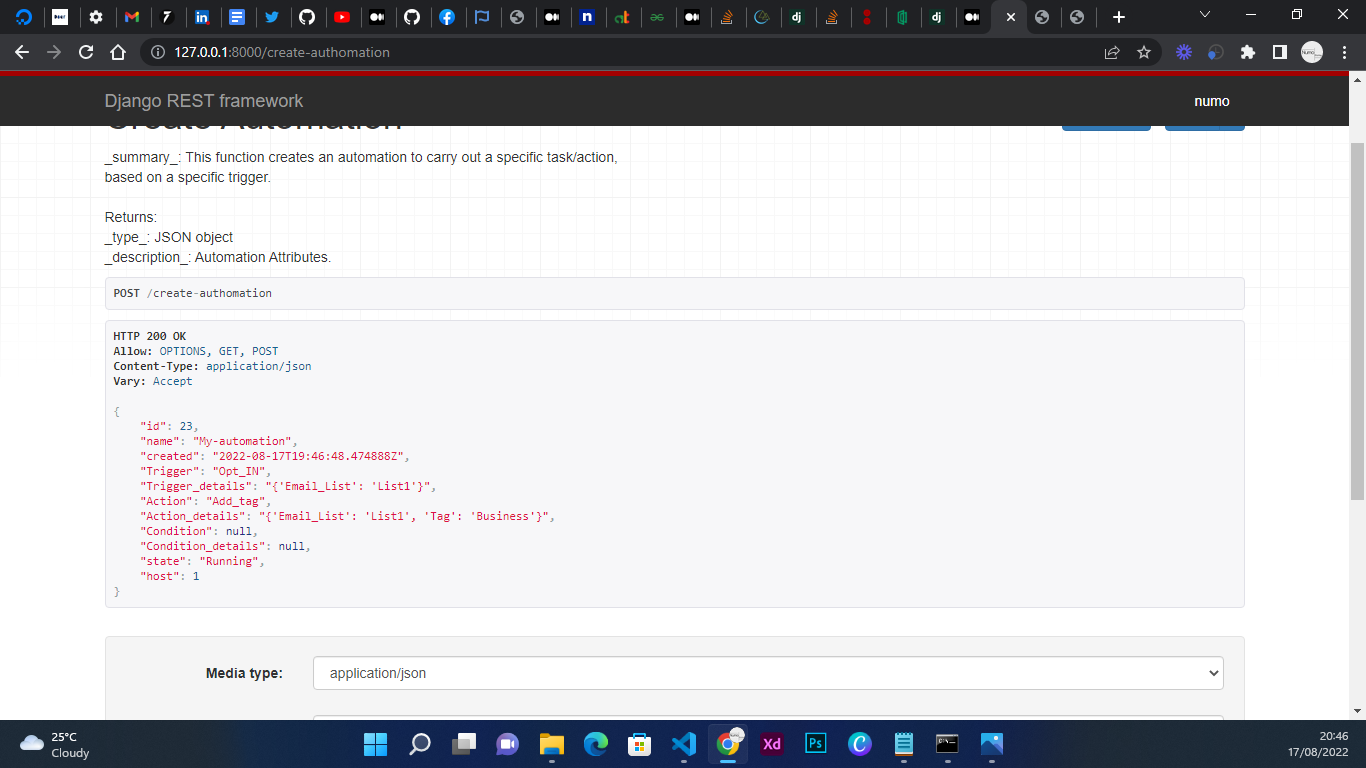Switch to the Twitter tab
The height and width of the screenshot is (768, 1366).
(271, 17)
